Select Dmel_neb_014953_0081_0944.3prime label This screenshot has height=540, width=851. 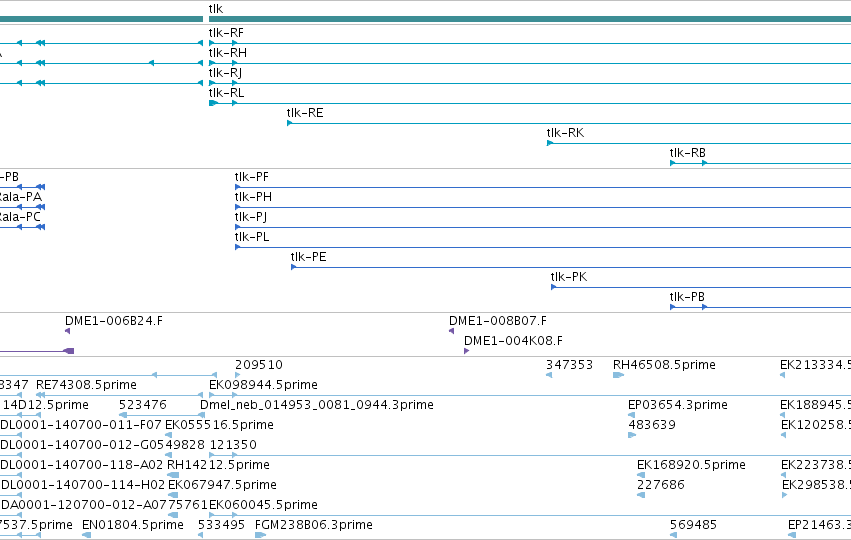(317, 405)
